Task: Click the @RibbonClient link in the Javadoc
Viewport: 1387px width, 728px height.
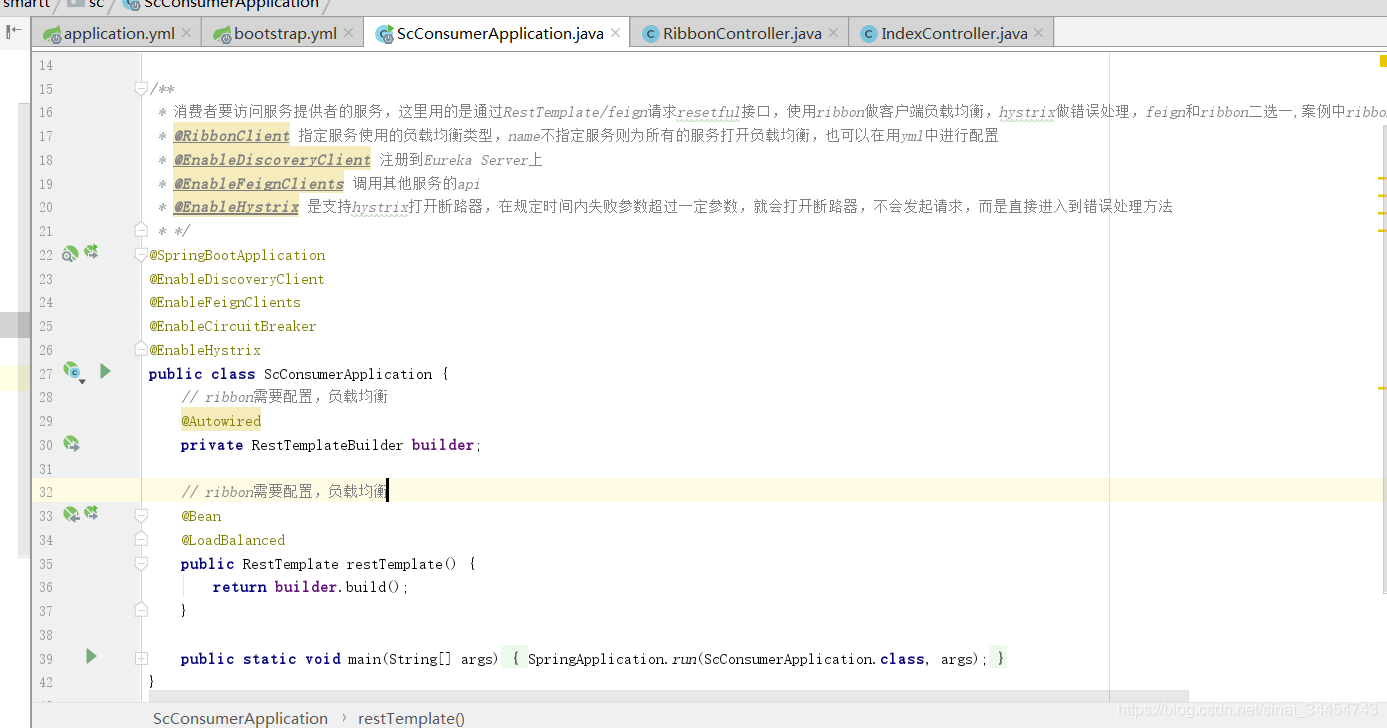Action: point(232,136)
